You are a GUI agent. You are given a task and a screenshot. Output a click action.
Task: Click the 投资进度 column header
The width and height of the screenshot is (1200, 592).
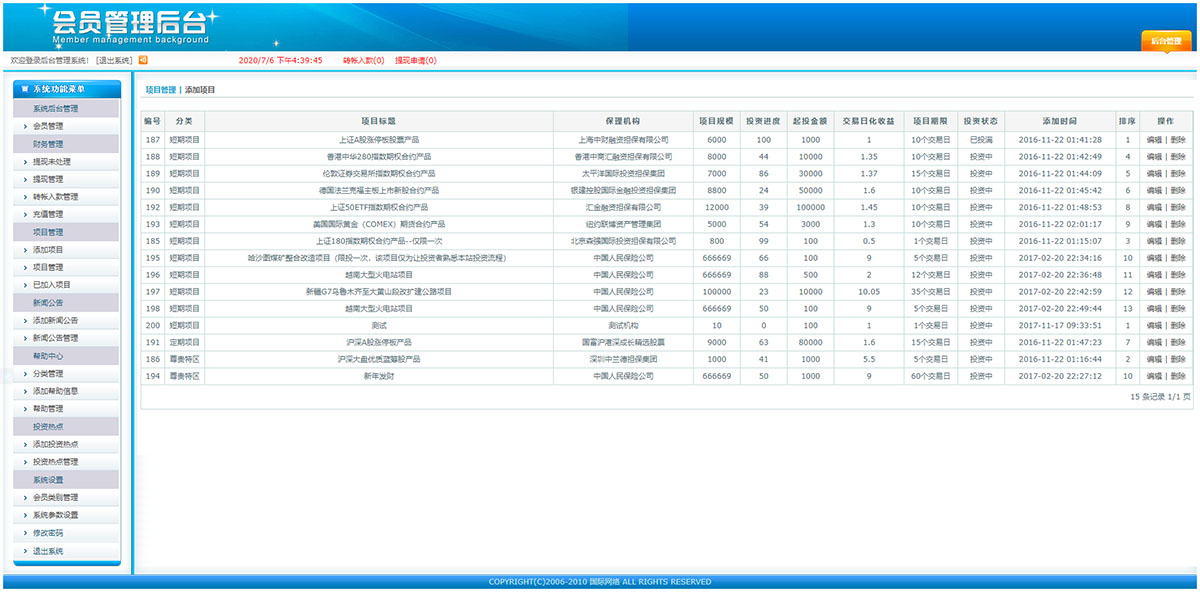pos(763,121)
